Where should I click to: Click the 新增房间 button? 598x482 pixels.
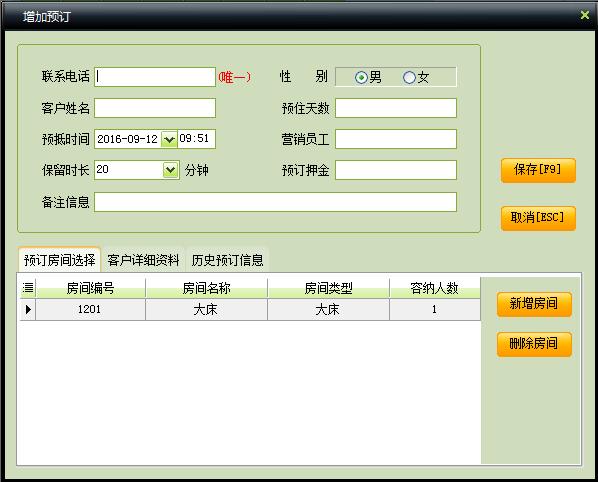tap(534, 304)
